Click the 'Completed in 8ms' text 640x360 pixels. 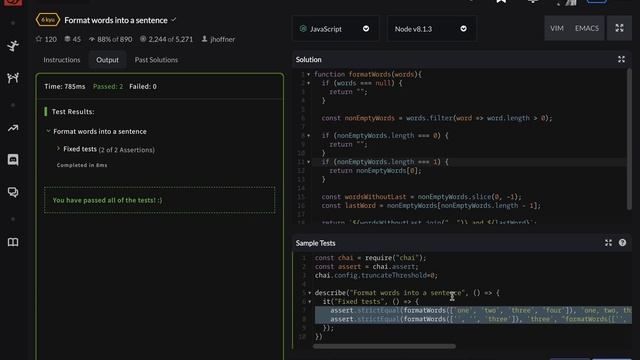pyautogui.click(x=82, y=165)
